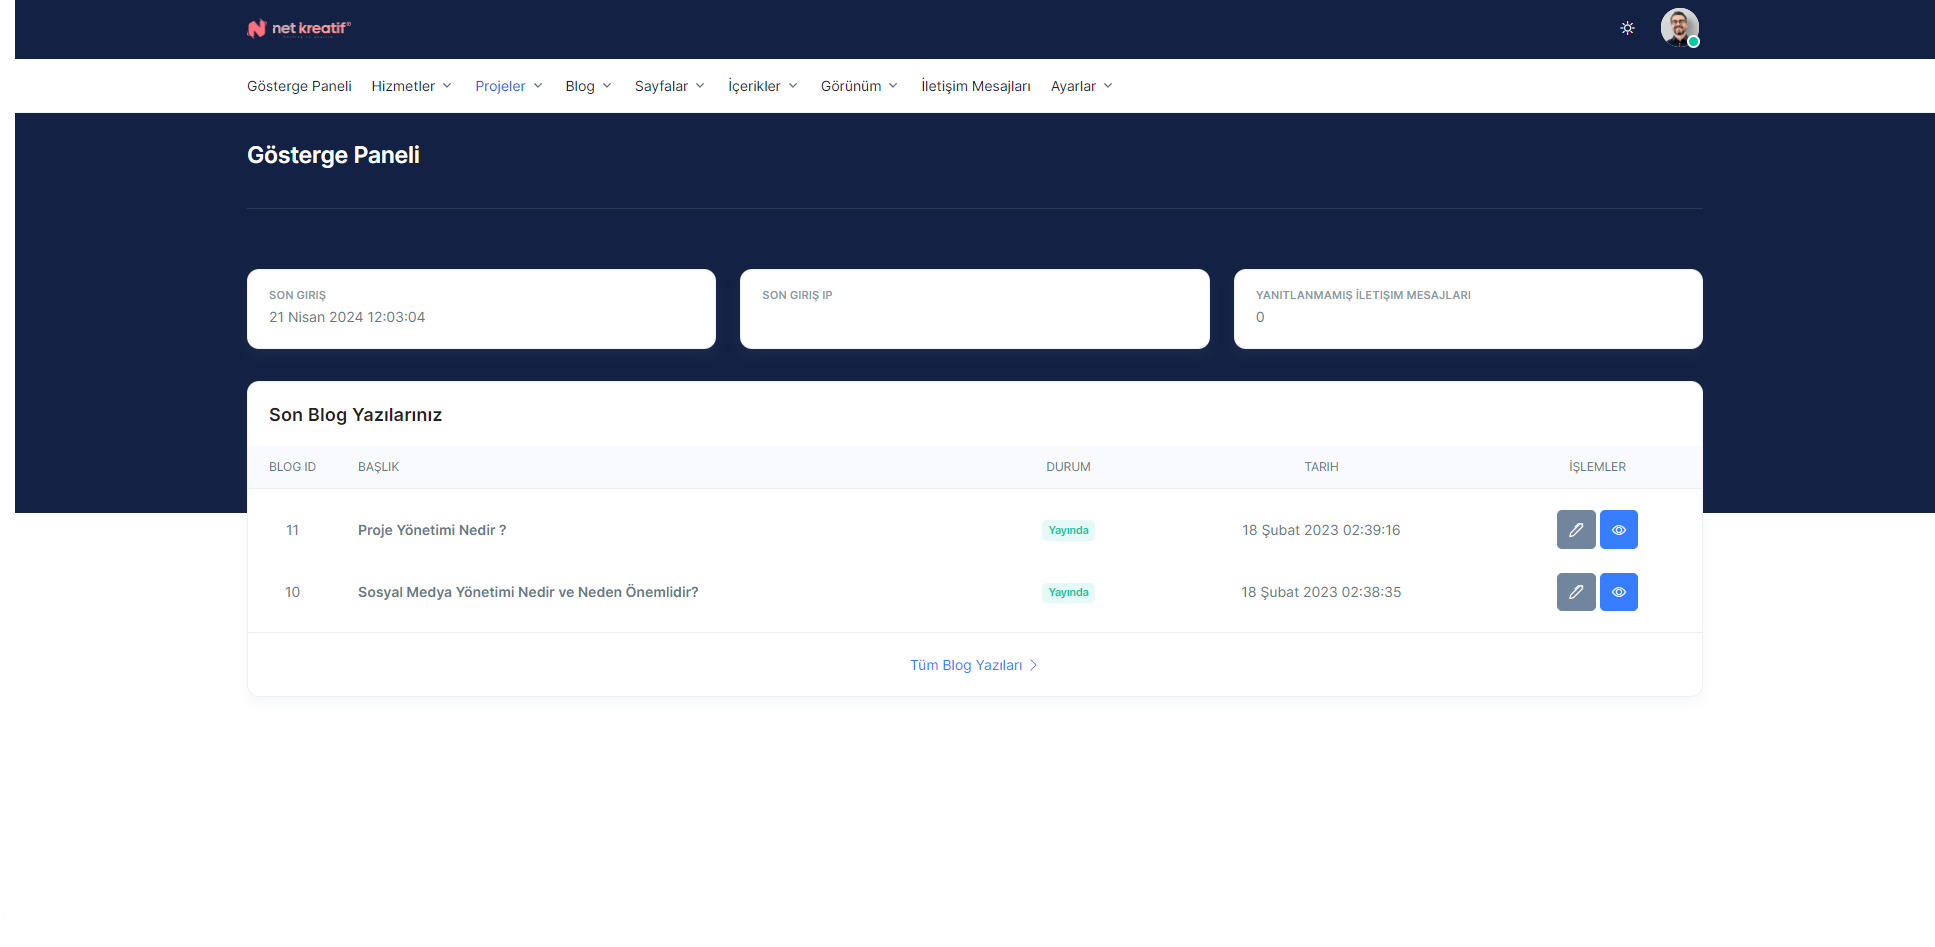Open Gösterge Paneli menu item
This screenshot has width=1935, height=947.
[299, 86]
